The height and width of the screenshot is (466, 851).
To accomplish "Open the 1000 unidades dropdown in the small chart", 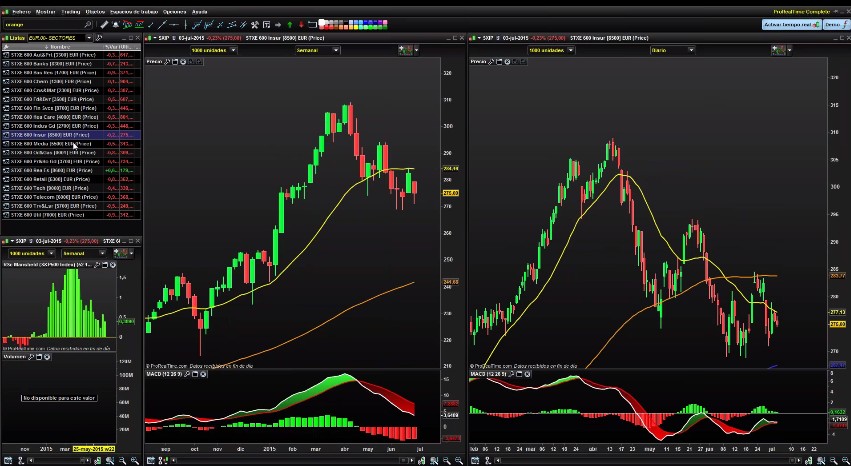I will click(x=31, y=253).
